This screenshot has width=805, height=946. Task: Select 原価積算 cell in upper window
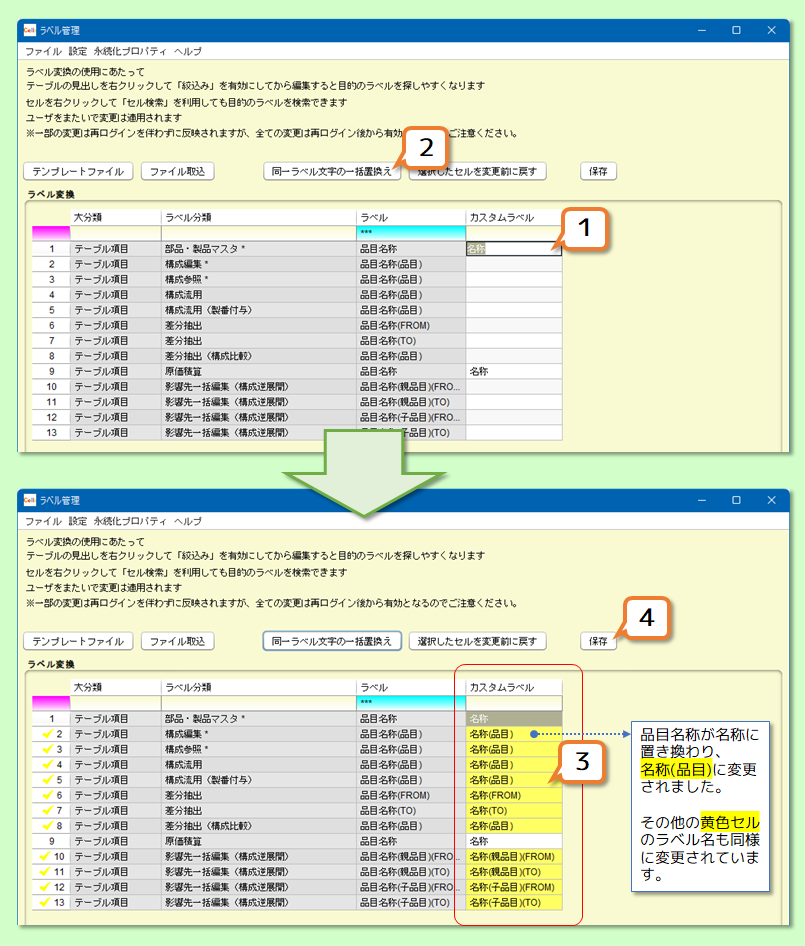pyautogui.click(x=258, y=372)
